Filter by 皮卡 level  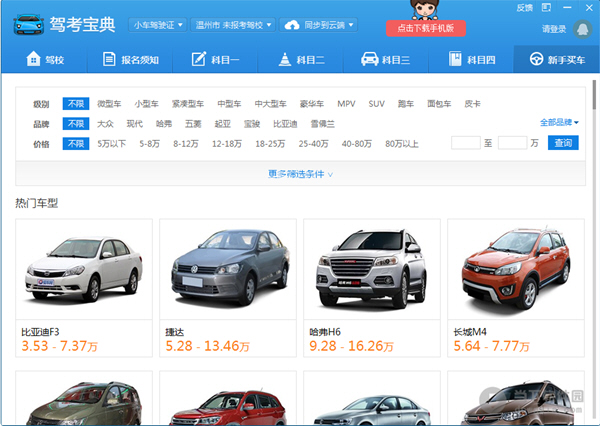(472, 103)
